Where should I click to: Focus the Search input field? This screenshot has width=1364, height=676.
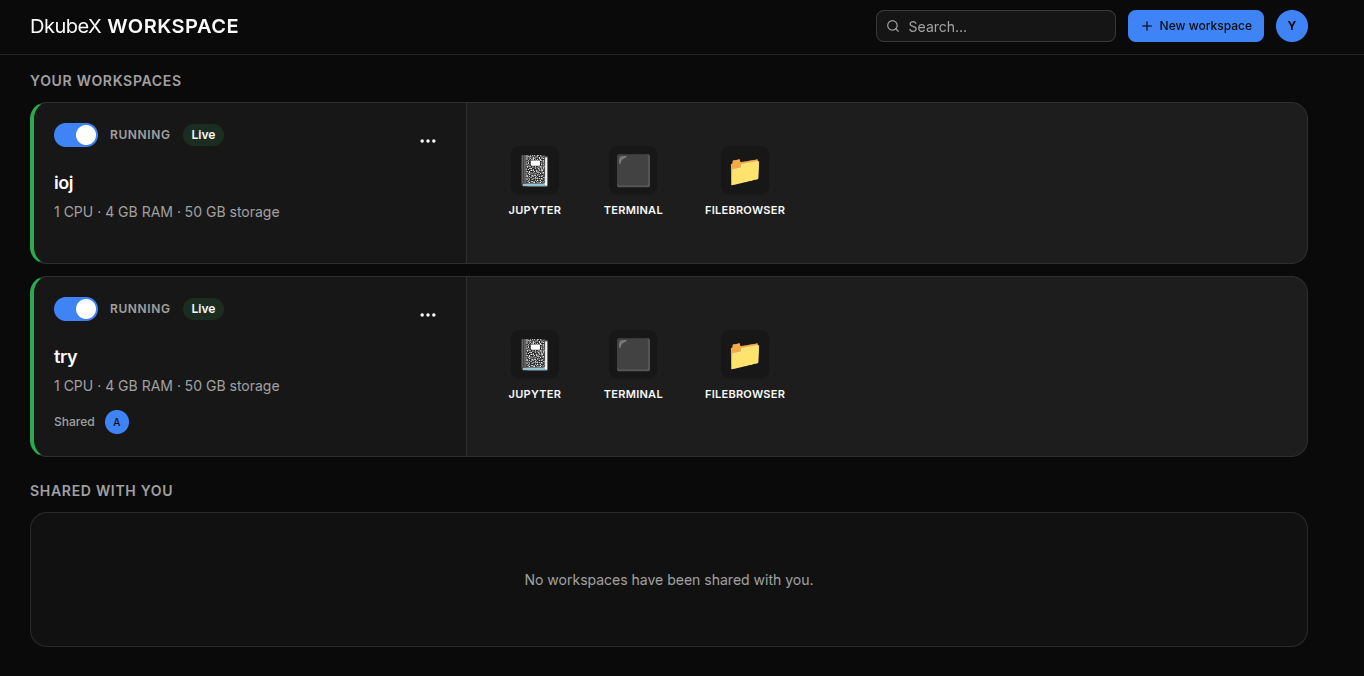pos(996,26)
